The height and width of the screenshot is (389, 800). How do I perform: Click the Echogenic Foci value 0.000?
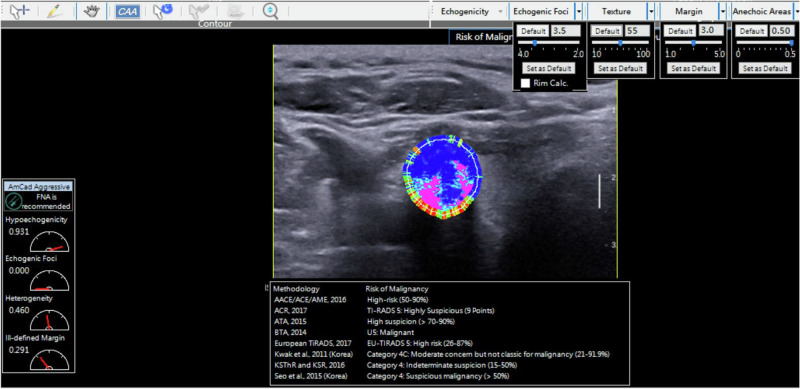pos(19,270)
